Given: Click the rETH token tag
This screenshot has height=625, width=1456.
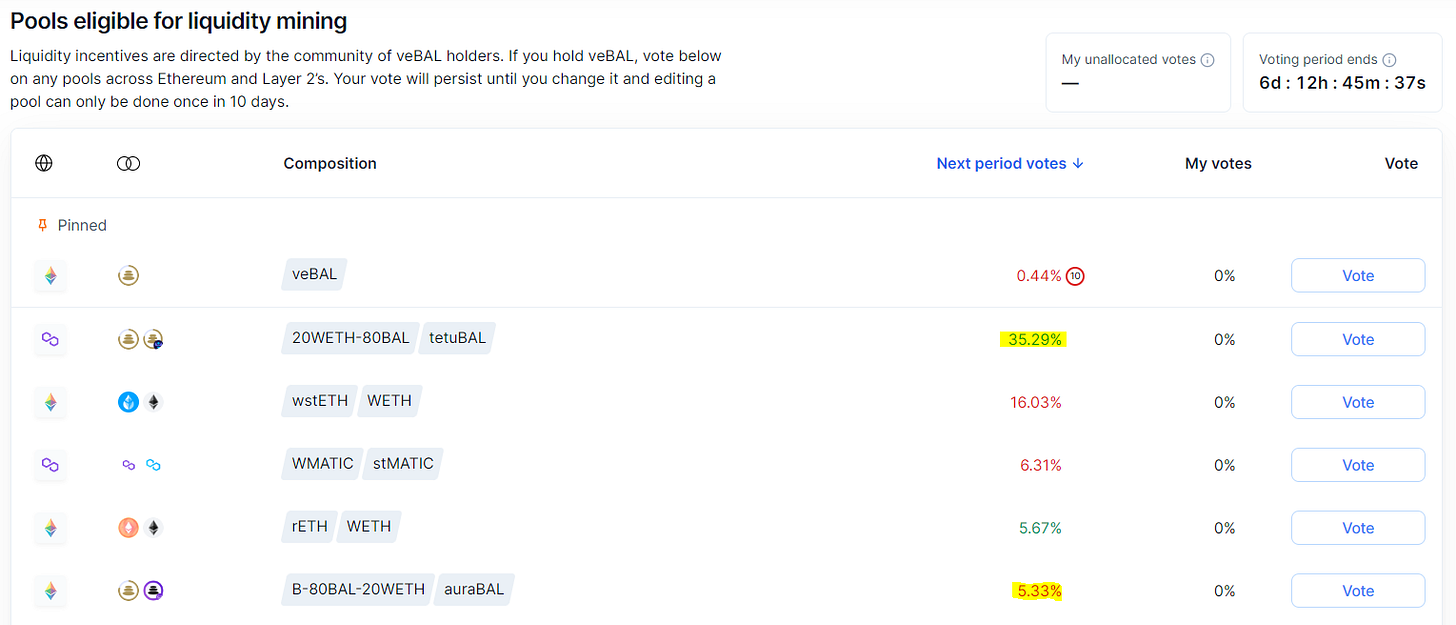Looking at the screenshot, I should [x=309, y=527].
